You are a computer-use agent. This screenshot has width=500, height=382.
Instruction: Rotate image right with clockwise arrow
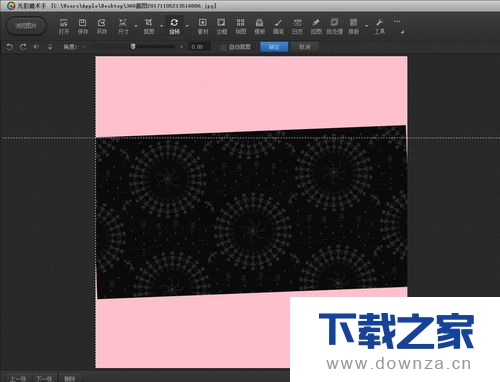click(23, 47)
